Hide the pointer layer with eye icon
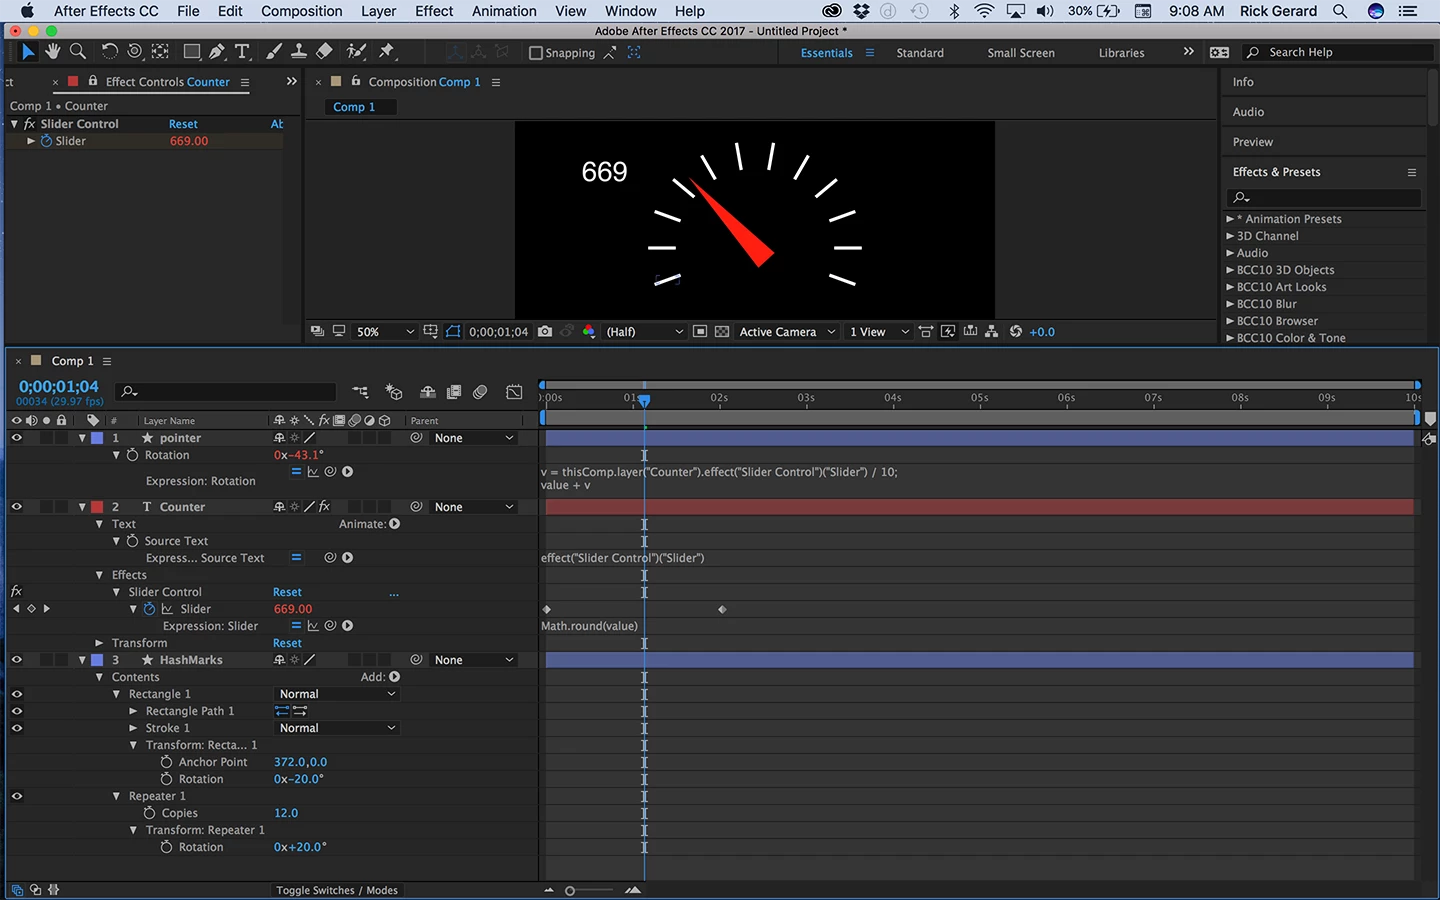This screenshot has width=1440, height=900. (16, 438)
